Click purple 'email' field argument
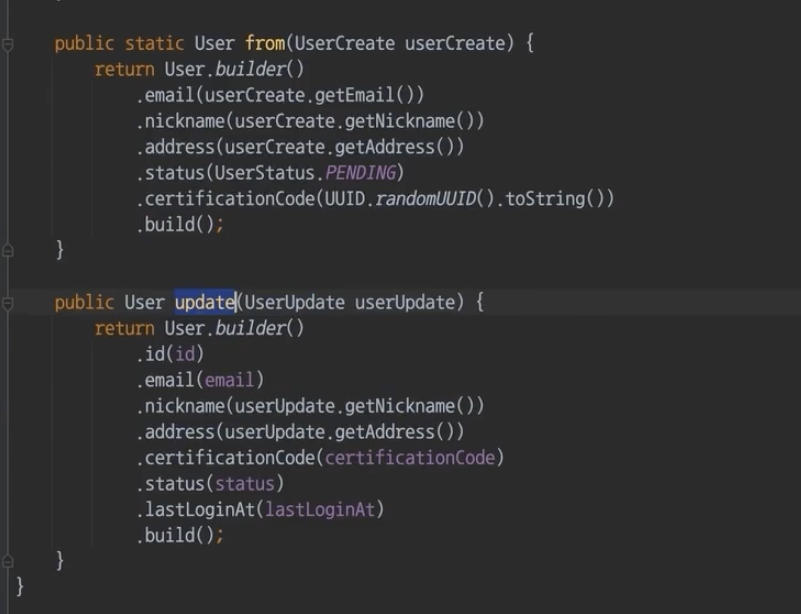 (229, 381)
